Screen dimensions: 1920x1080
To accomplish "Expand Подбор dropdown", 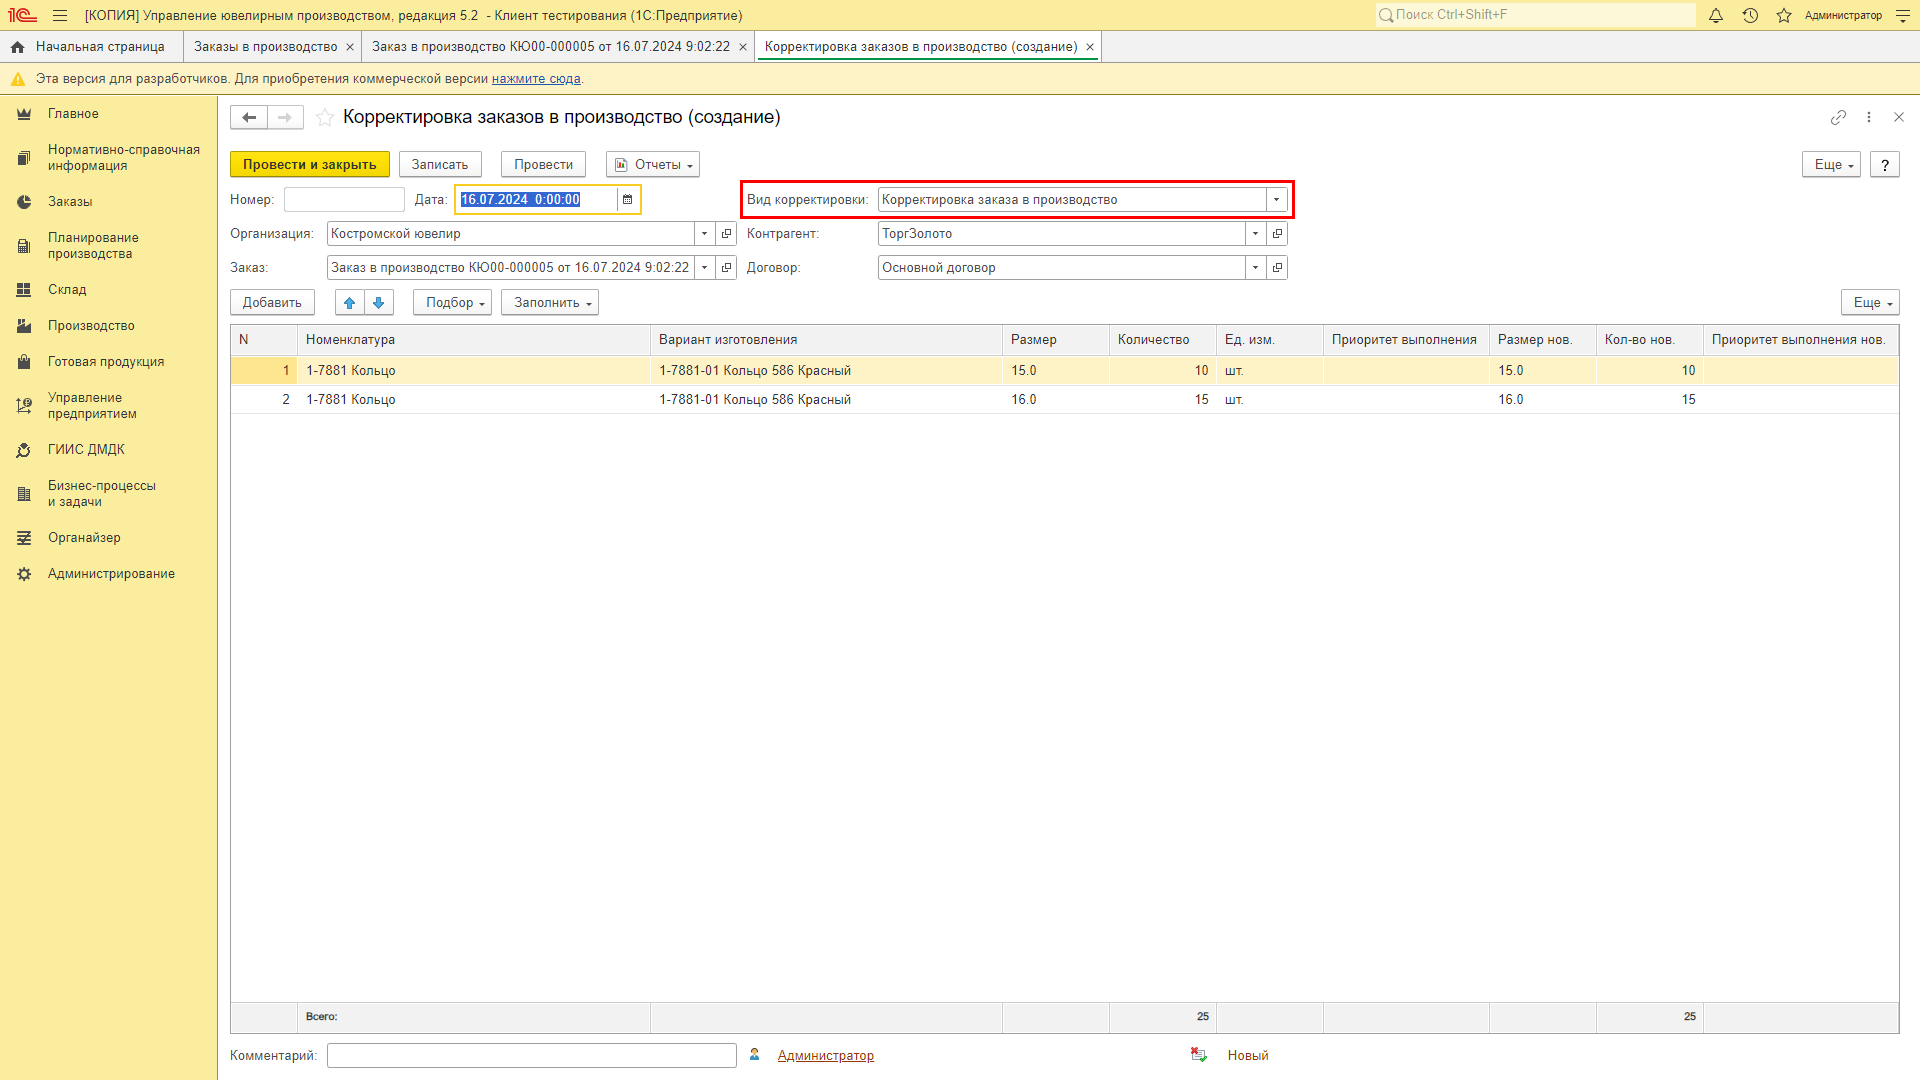I will [x=452, y=303].
